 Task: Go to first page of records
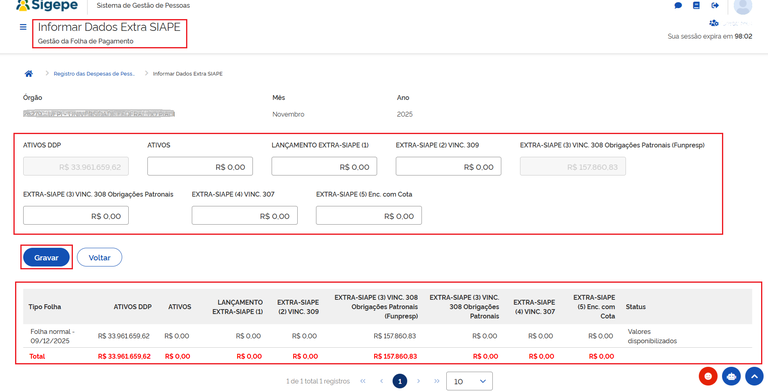(x=363, y=381)
